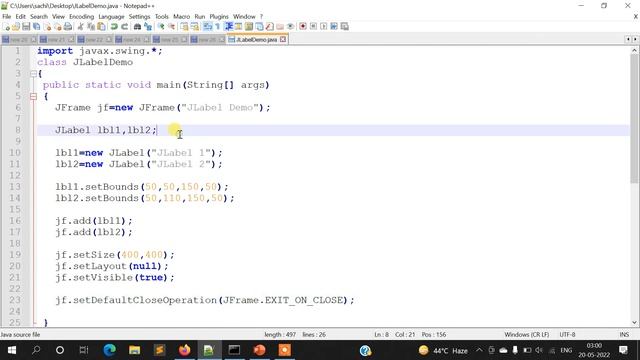Redo the edit using the toolbar Redo icon

tap(124, 27)
